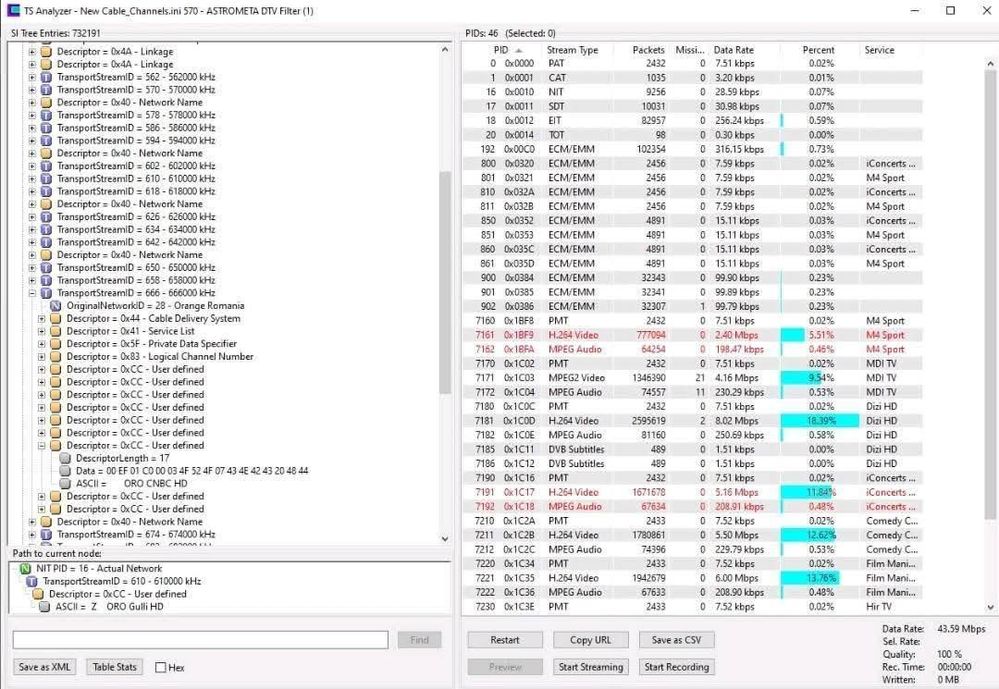Click the OriginalNetworkID Orange Romania node icon
Screen dimensions: 999x689
pyautogui.click(x=56, y=306)
